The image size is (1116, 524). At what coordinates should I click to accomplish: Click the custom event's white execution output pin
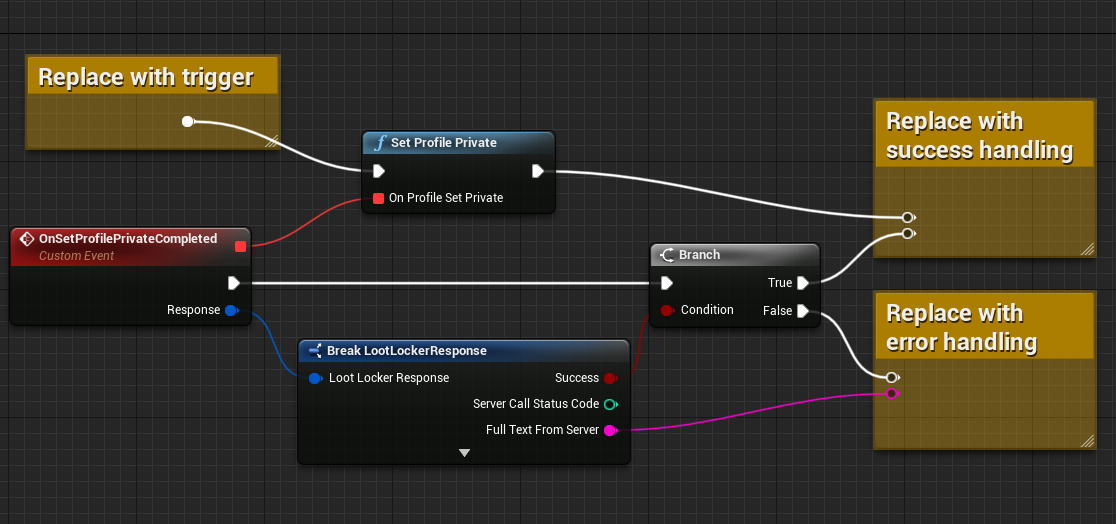234,283
